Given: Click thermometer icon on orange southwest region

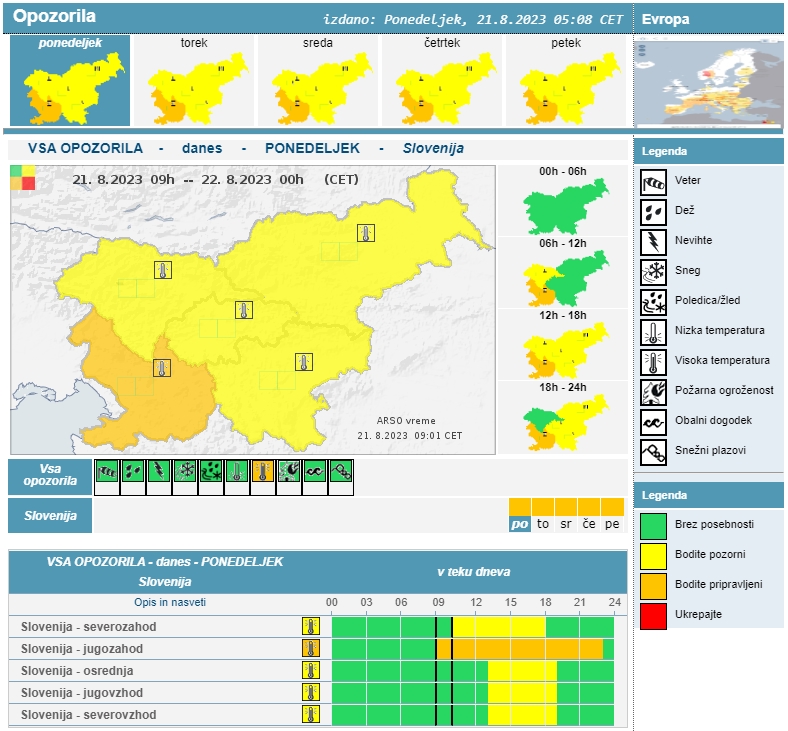Looking at the screenshot, I should 162,368.
